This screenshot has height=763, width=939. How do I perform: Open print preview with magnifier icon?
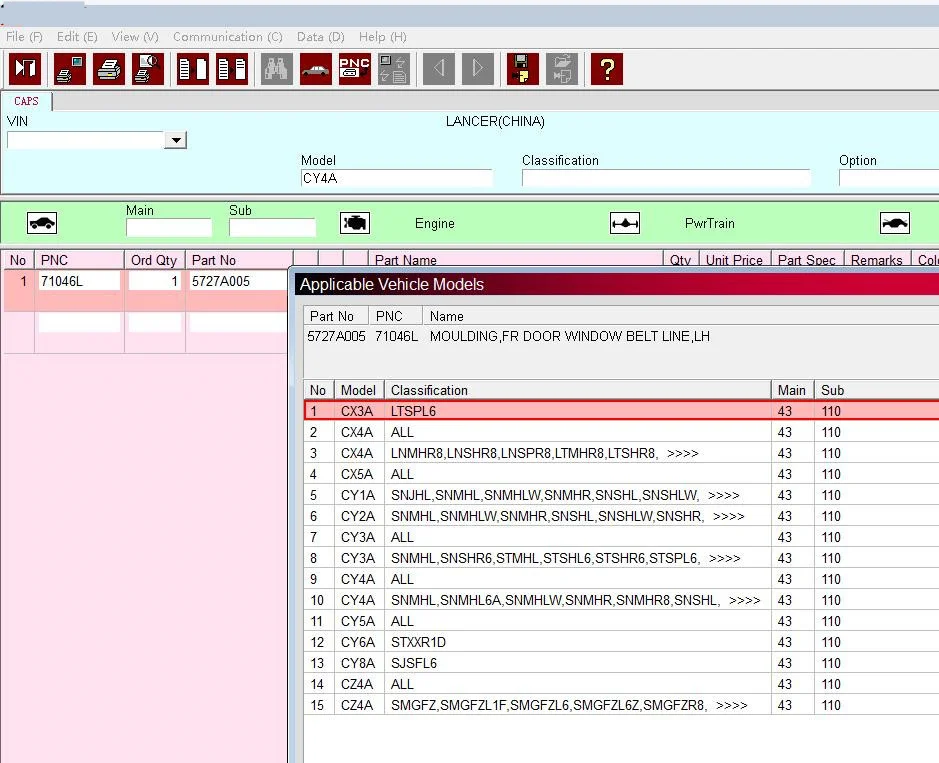pos(148,69)
